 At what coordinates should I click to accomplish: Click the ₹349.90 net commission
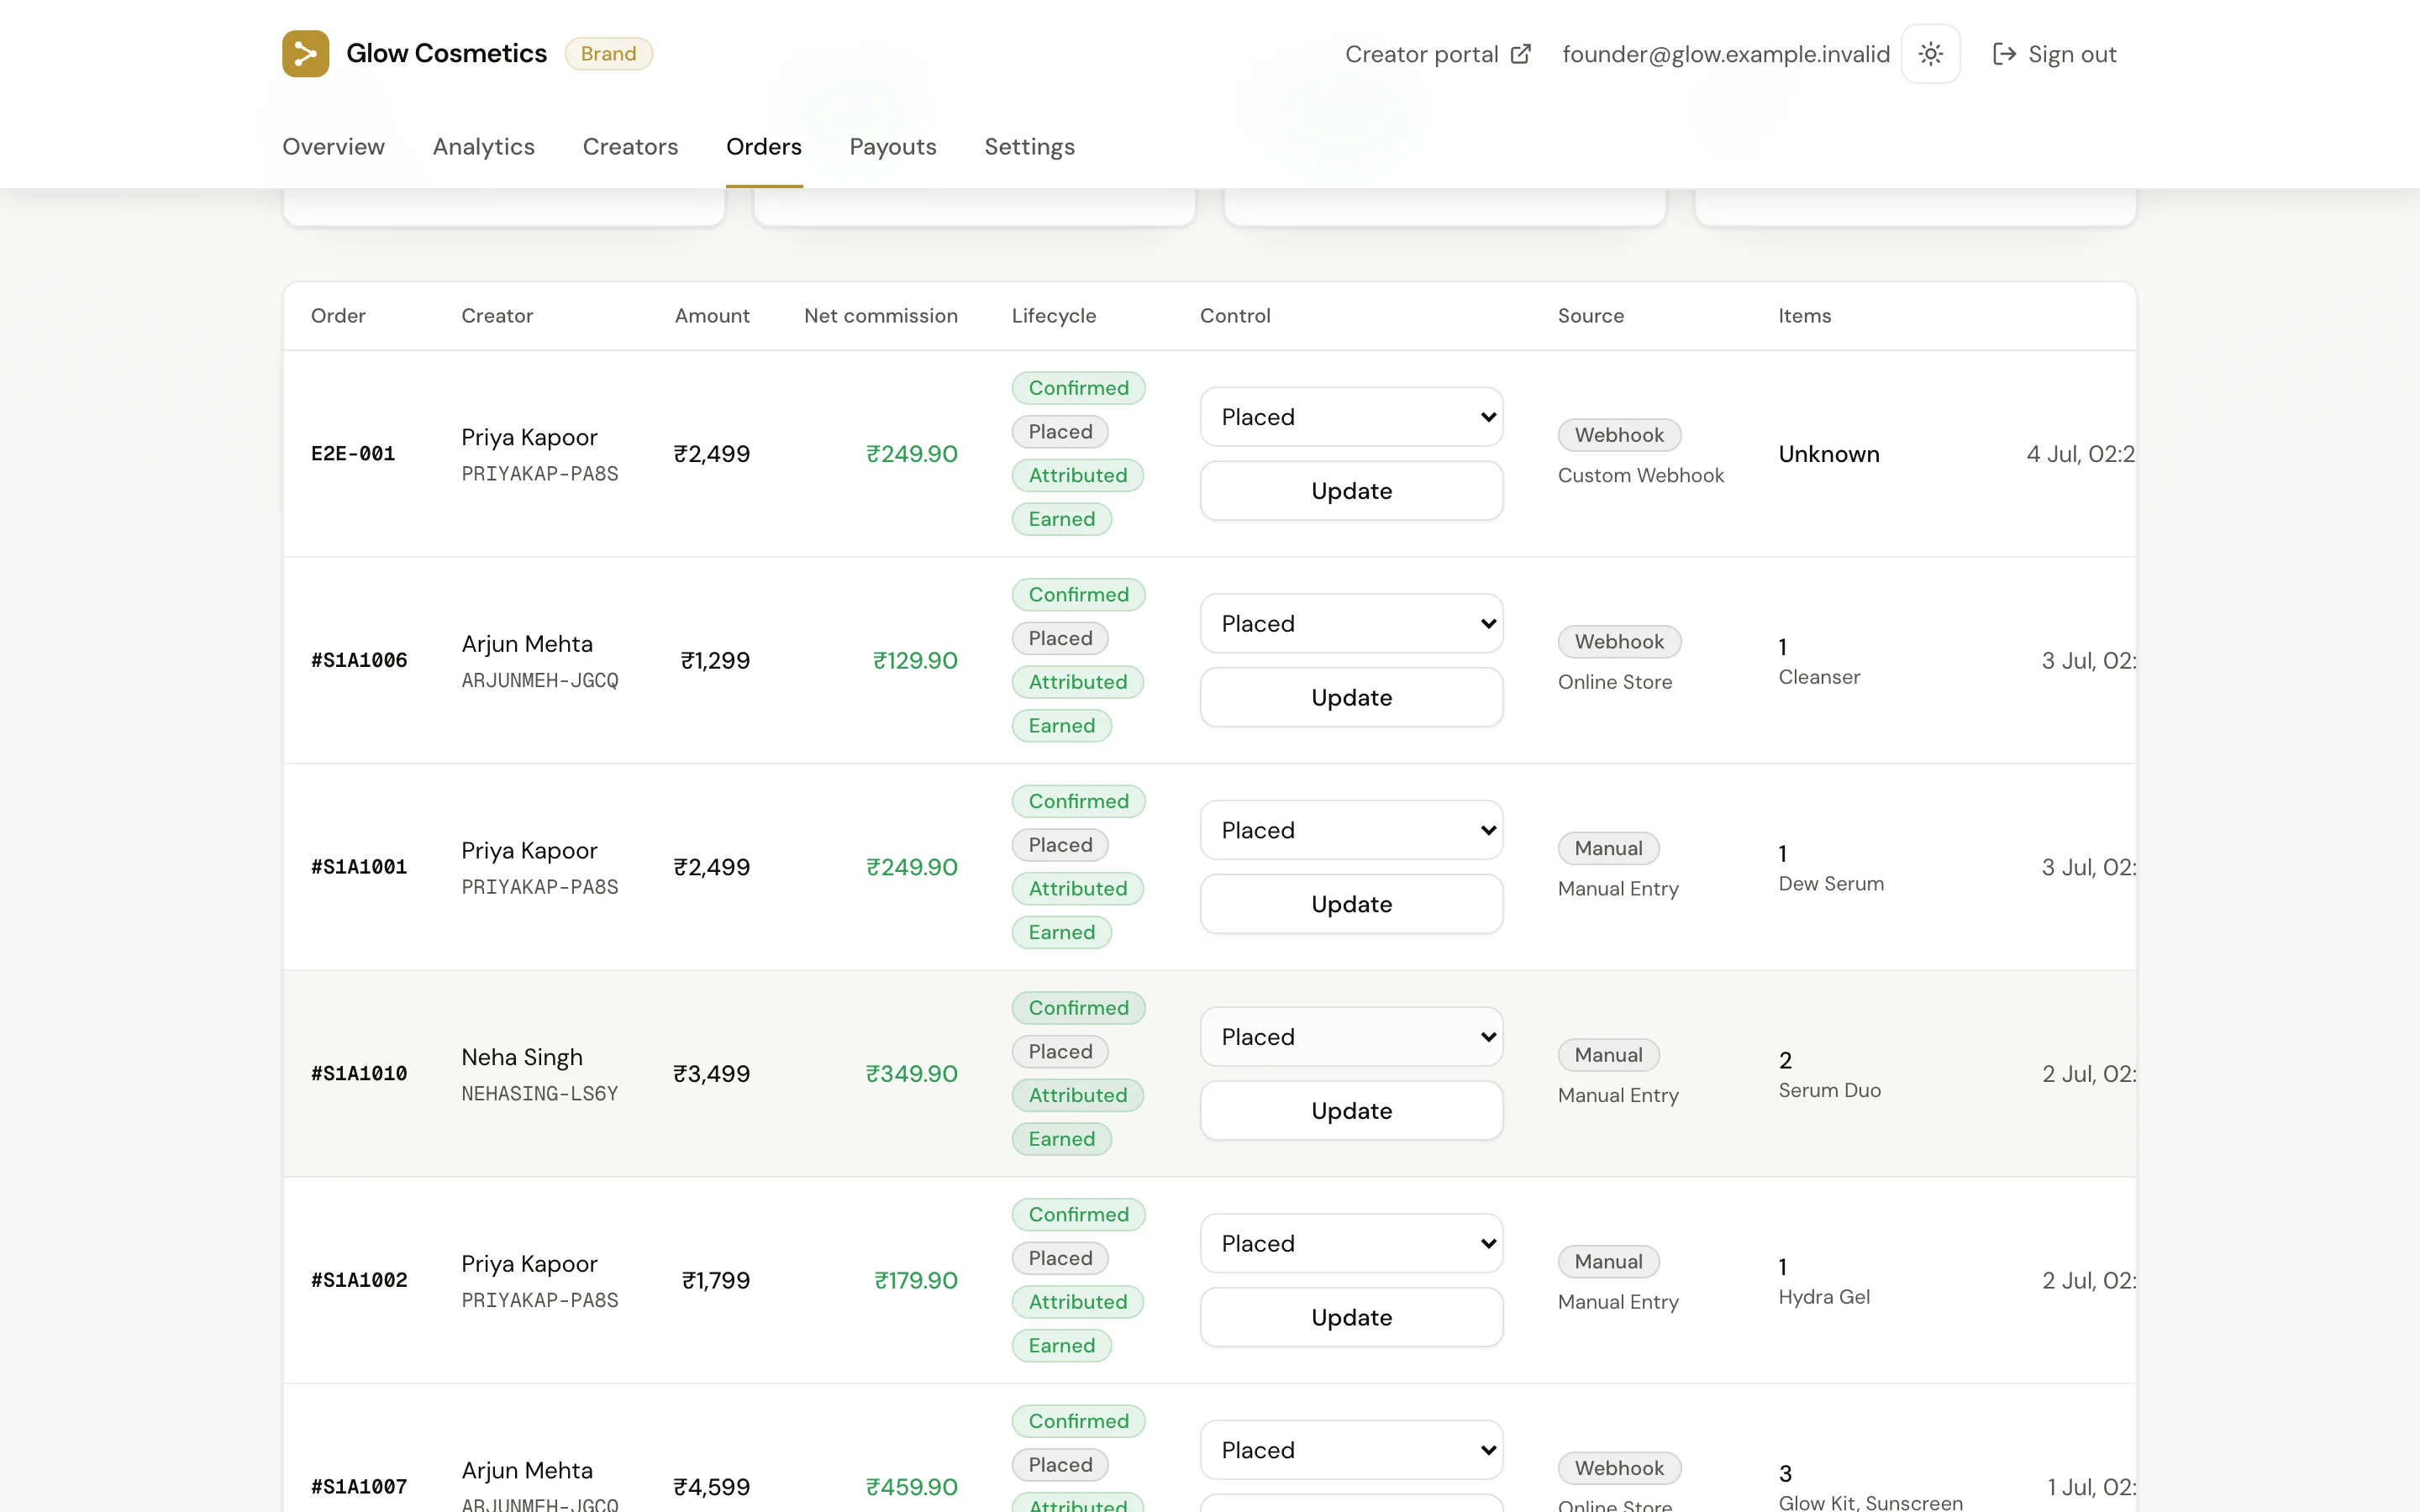911,1074
